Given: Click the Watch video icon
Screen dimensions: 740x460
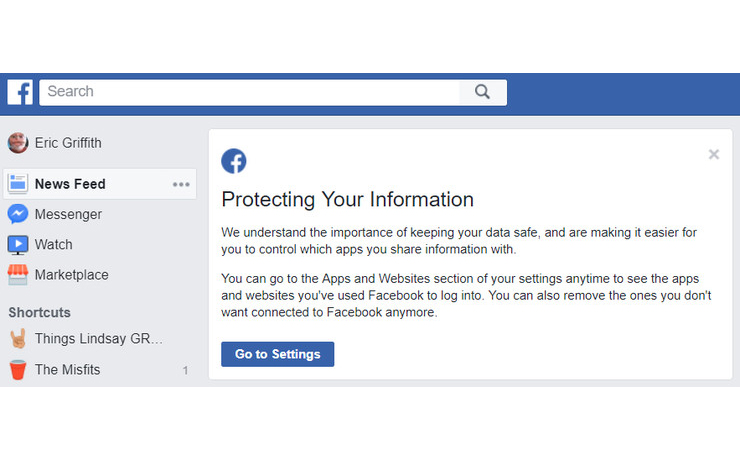Looking at the screenshot, I should click(18, 244).
